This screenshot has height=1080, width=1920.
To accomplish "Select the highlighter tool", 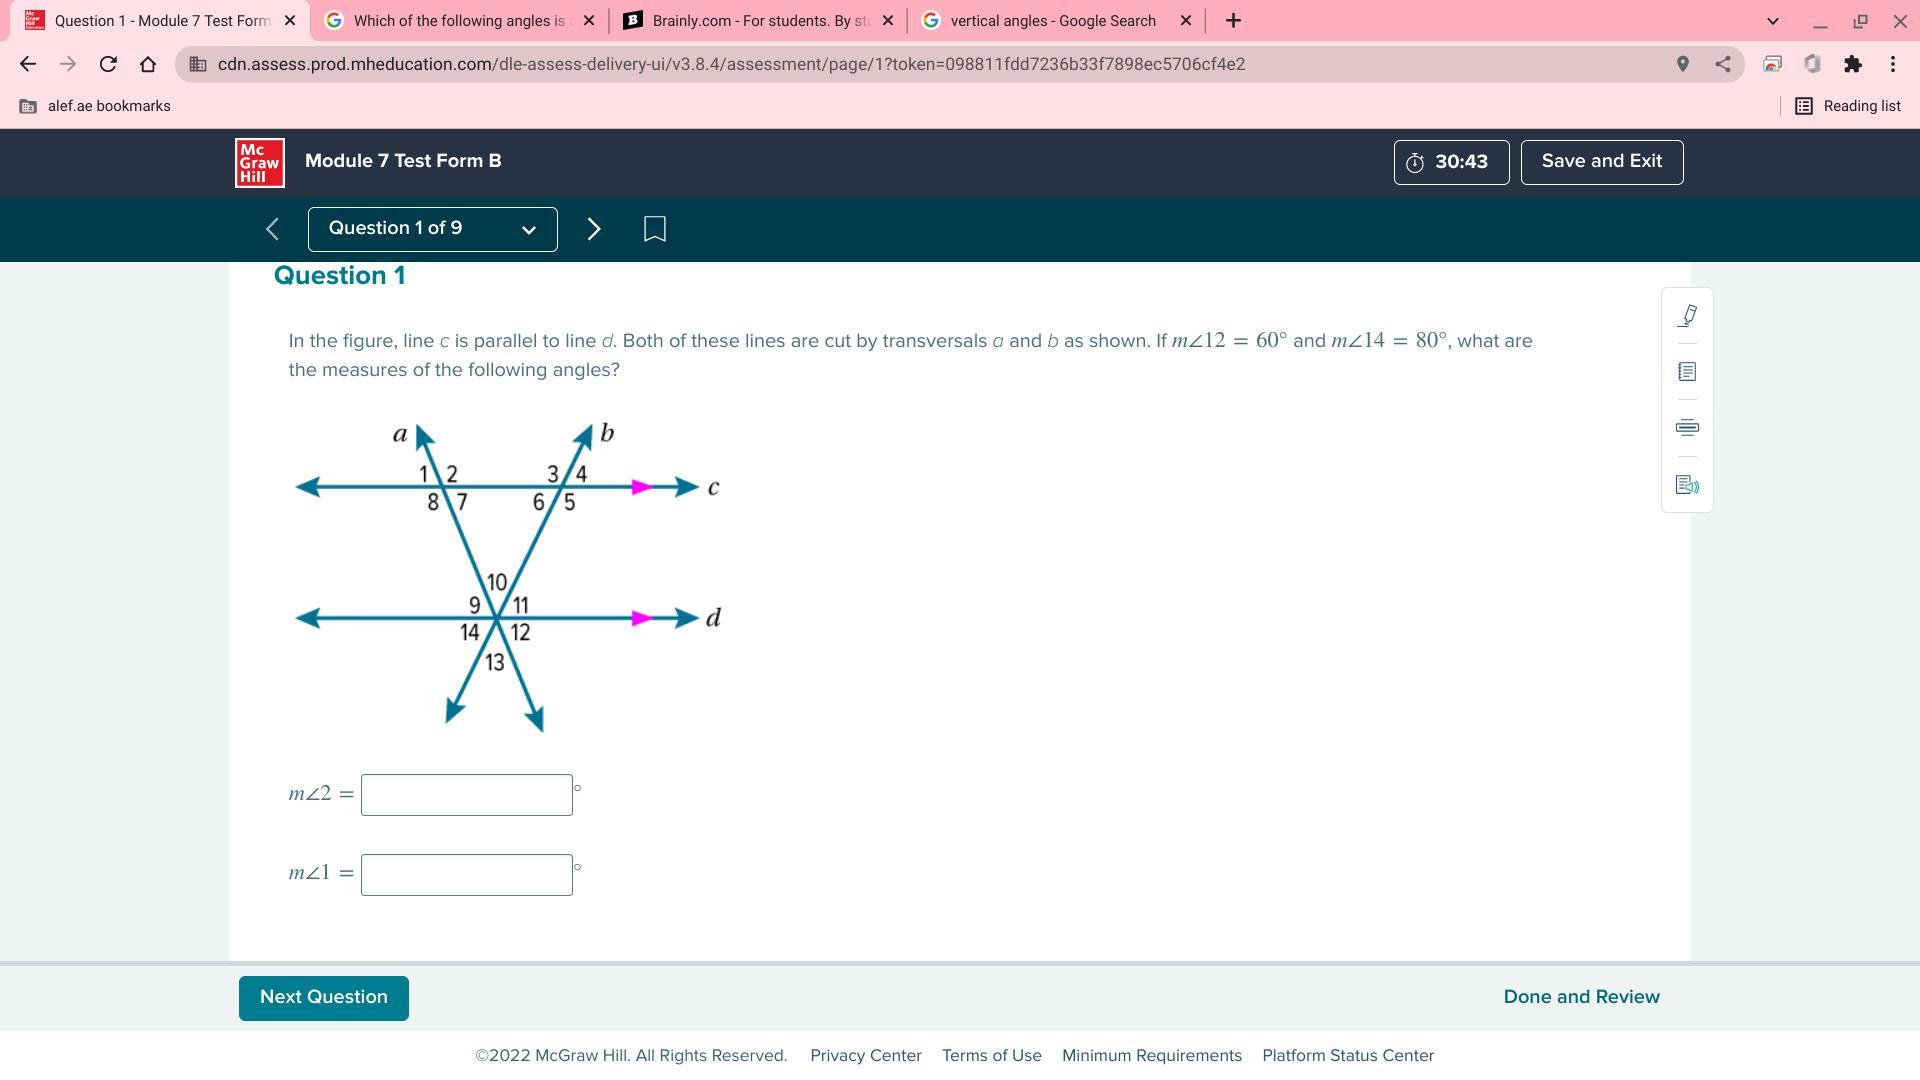I will pyautogui.click(x=1687, y=316).
